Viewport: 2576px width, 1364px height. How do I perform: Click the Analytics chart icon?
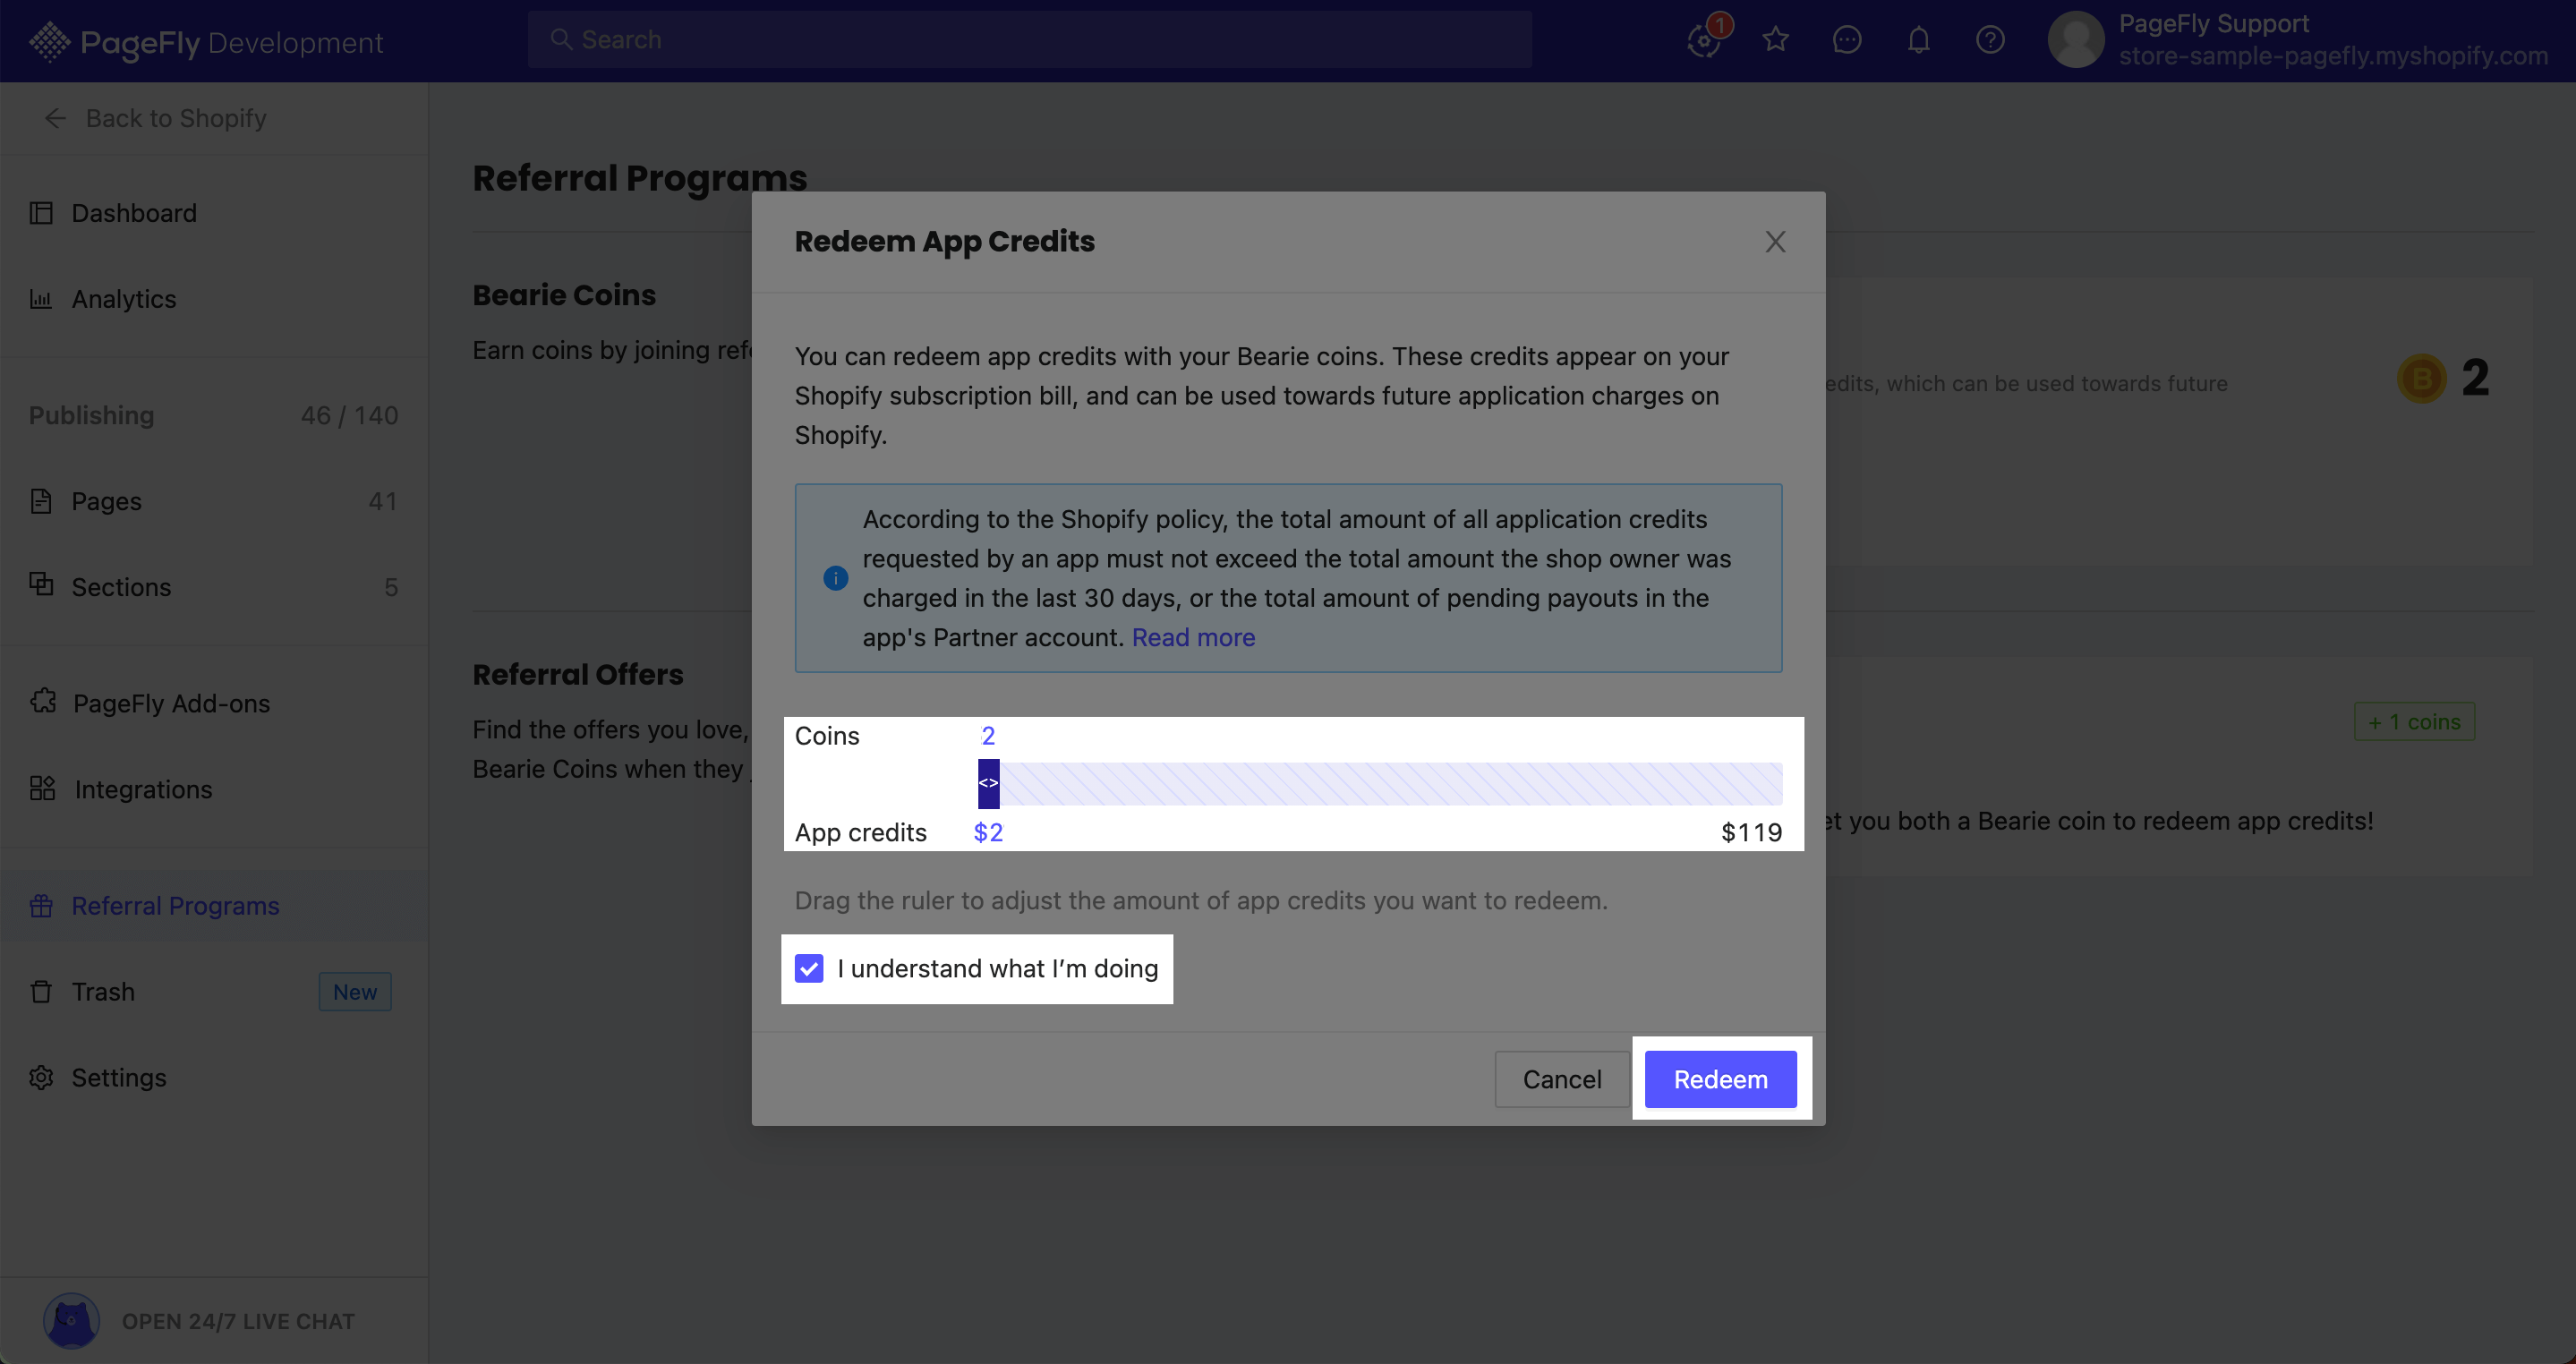(41, 298)
